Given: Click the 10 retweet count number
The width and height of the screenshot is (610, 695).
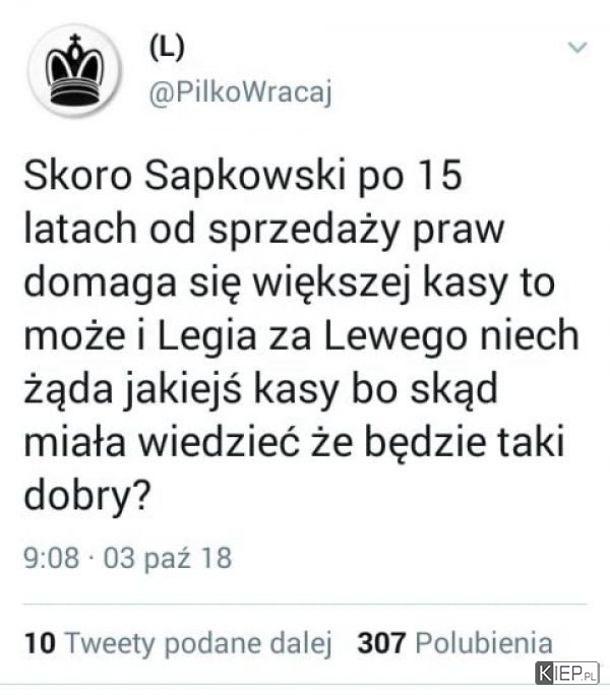Looking at the screenshot, I should coord(40,643).
